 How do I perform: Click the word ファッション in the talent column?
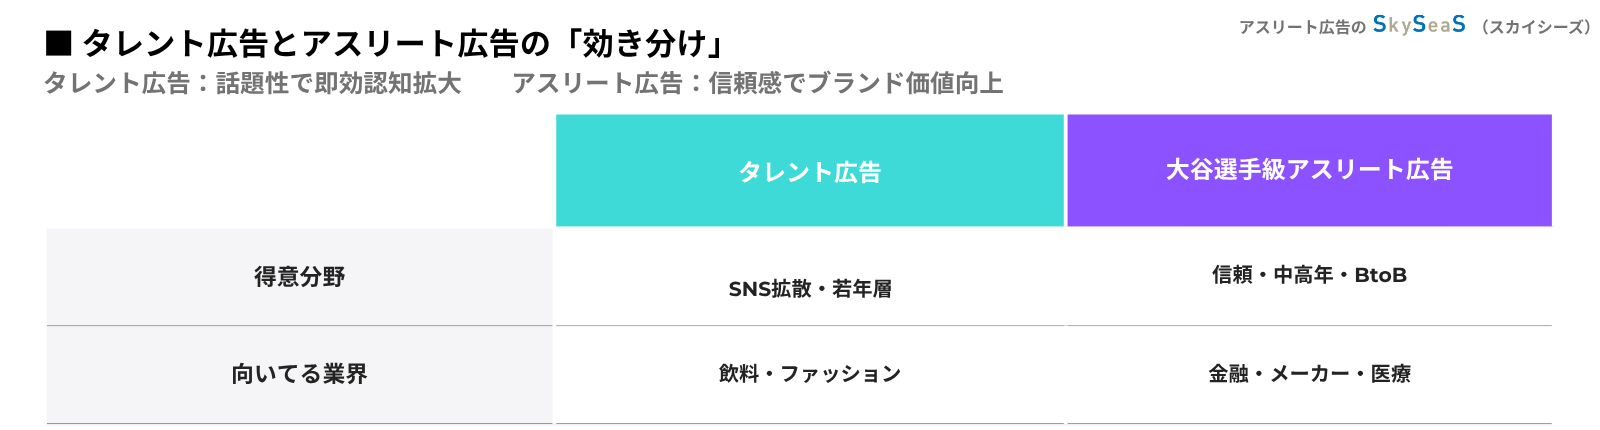coord(840,374)
